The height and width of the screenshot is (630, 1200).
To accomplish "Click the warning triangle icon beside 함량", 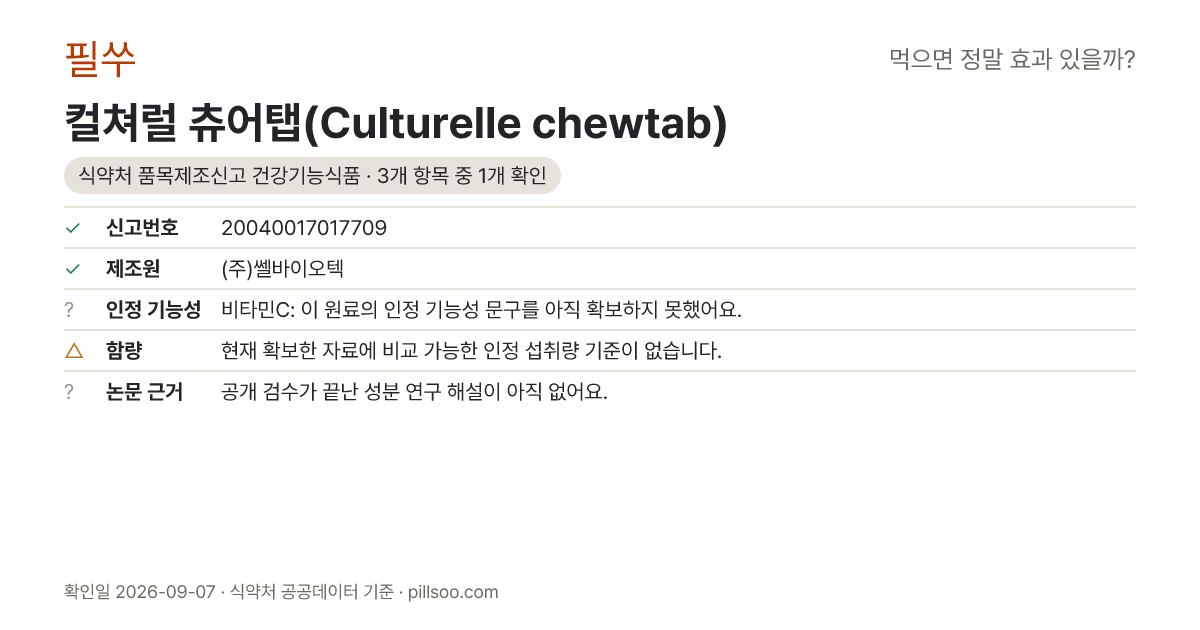I will click(73, 350).
